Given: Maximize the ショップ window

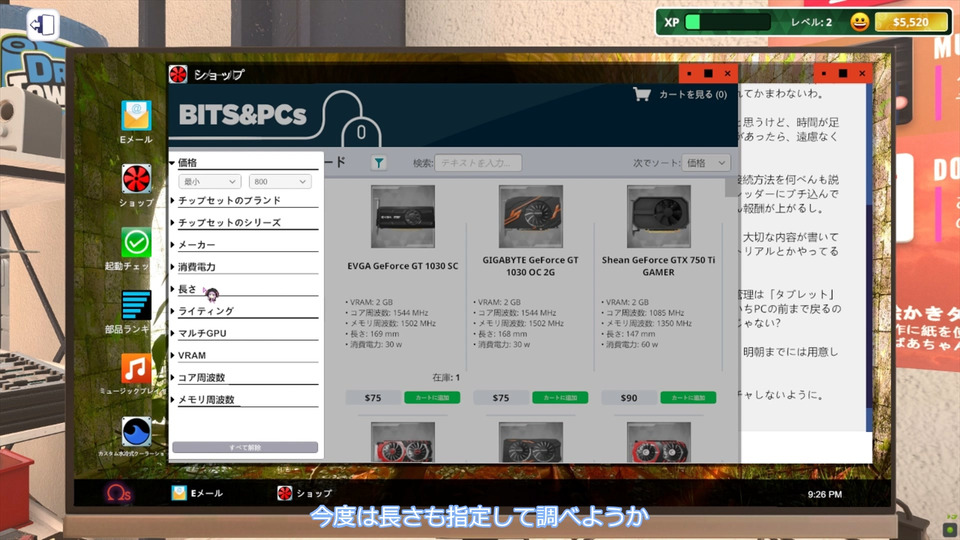Looking at the screenshot, I should click(x=708, y=73).
